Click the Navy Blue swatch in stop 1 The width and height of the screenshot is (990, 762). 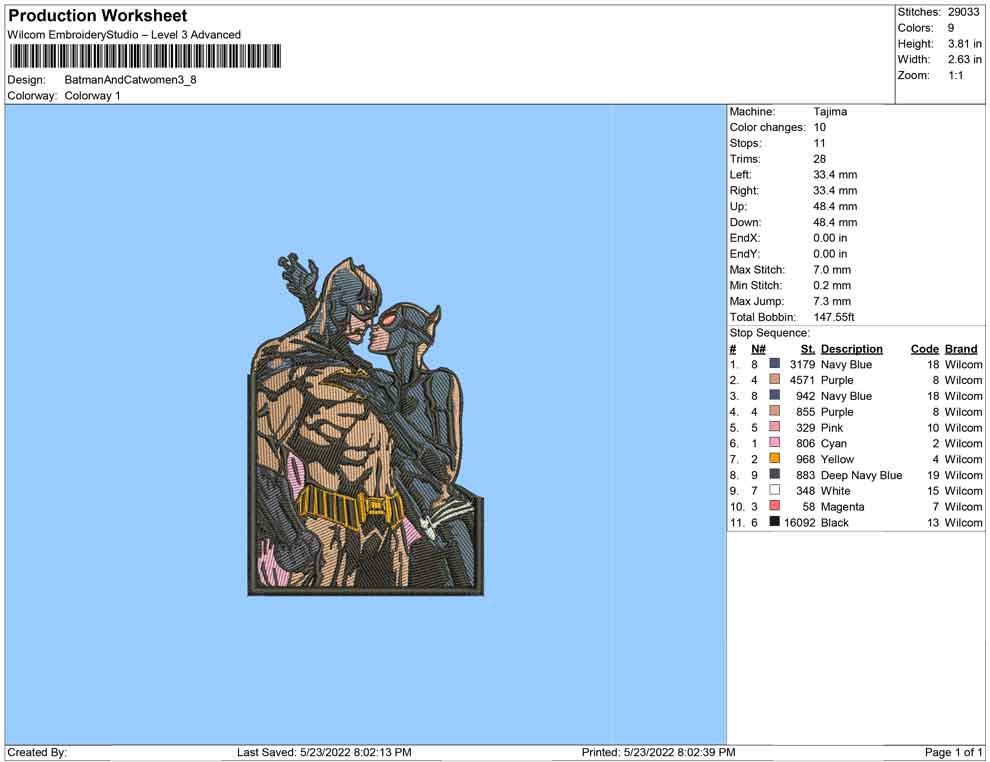coord(775,364)
